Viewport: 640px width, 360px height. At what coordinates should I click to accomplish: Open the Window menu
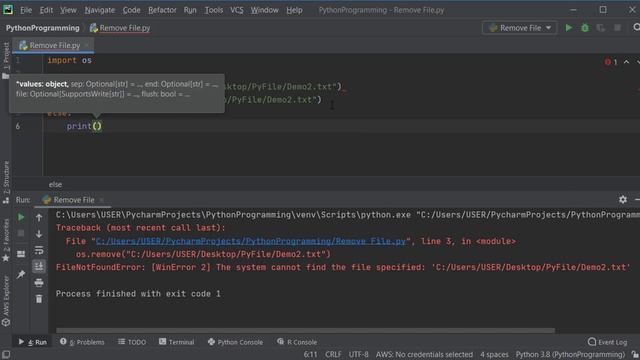(264, 10)
